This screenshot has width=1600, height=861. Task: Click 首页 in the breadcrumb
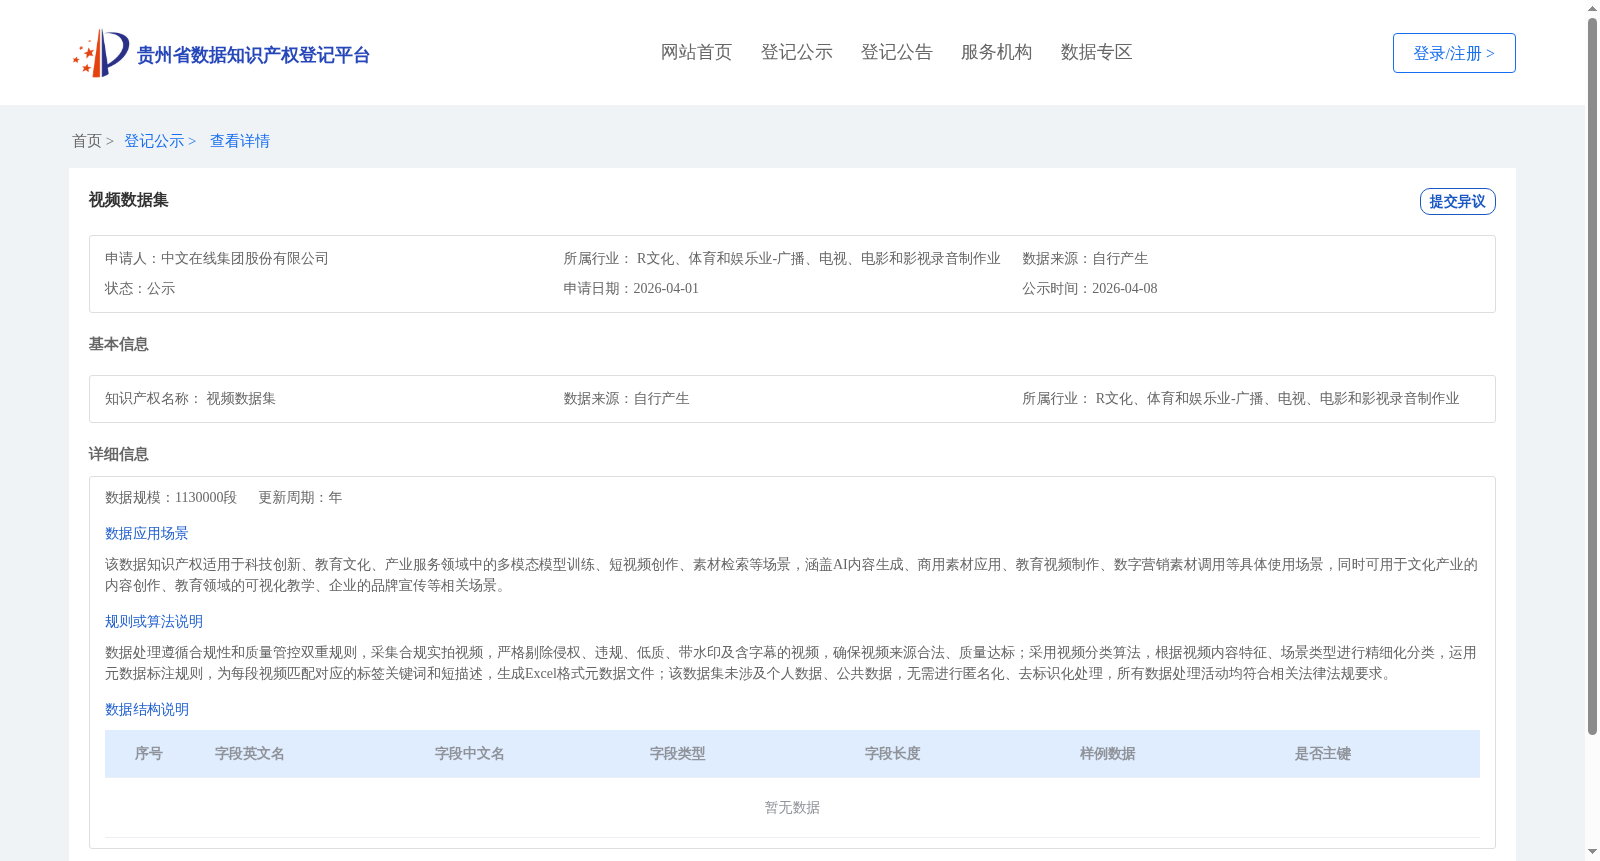pyautogui.click(x=87, y=141)
